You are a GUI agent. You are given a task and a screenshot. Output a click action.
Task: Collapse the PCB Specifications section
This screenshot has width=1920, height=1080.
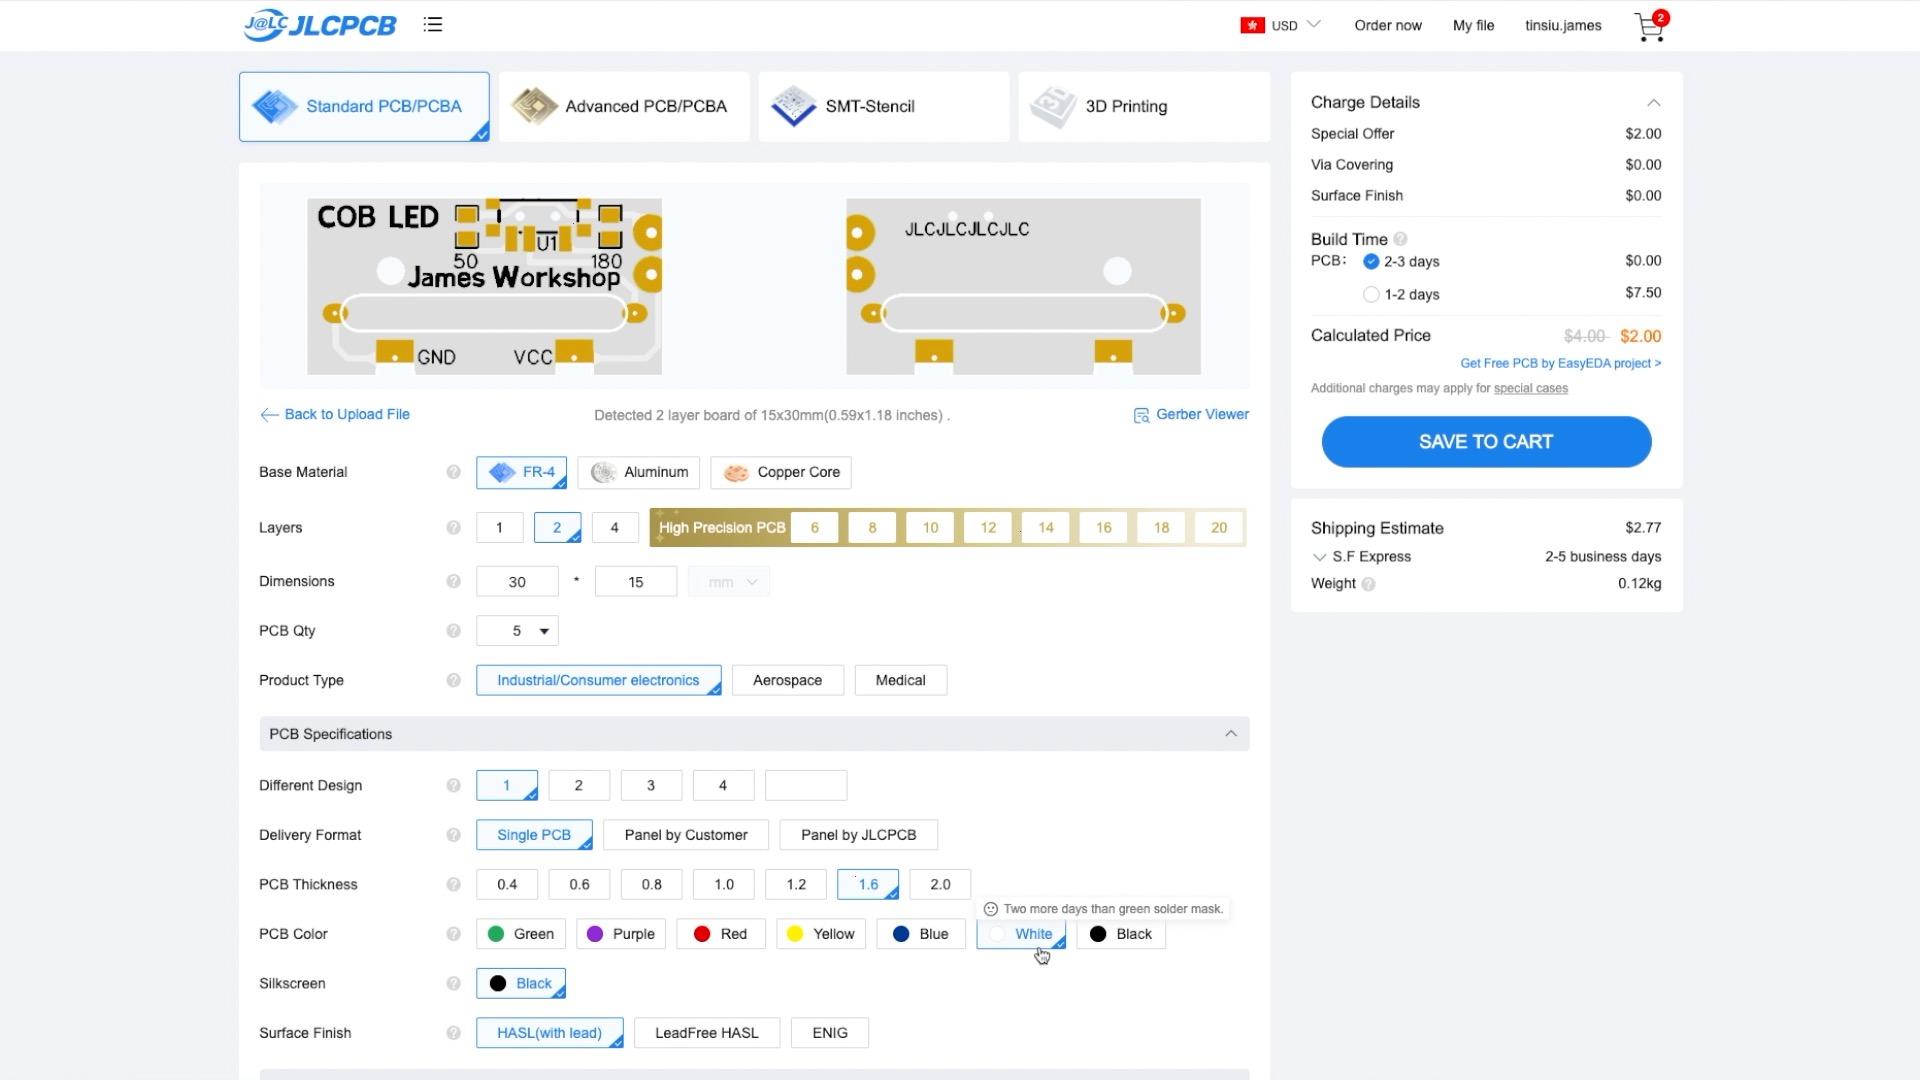coord(1230,734)
